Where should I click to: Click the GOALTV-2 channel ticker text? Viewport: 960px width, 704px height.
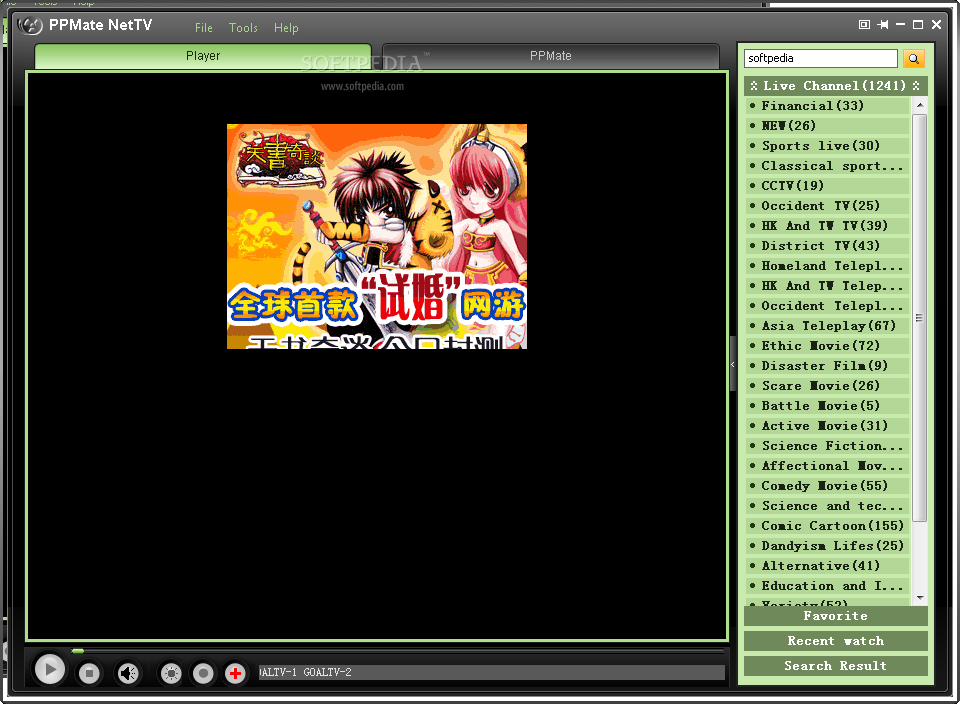tap(328, 672)
